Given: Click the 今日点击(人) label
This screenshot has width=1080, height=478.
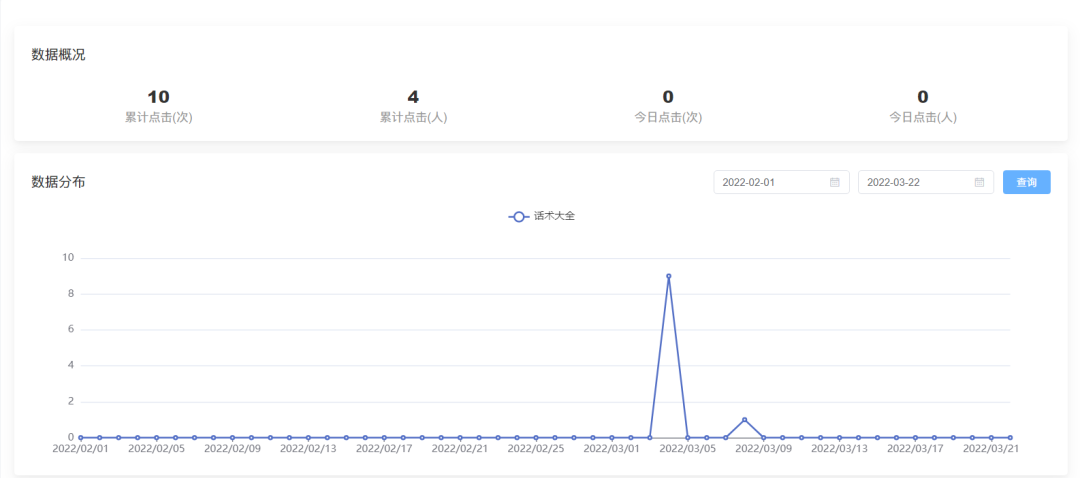Looking at the screenshot, I should click(x=923, y=118).
